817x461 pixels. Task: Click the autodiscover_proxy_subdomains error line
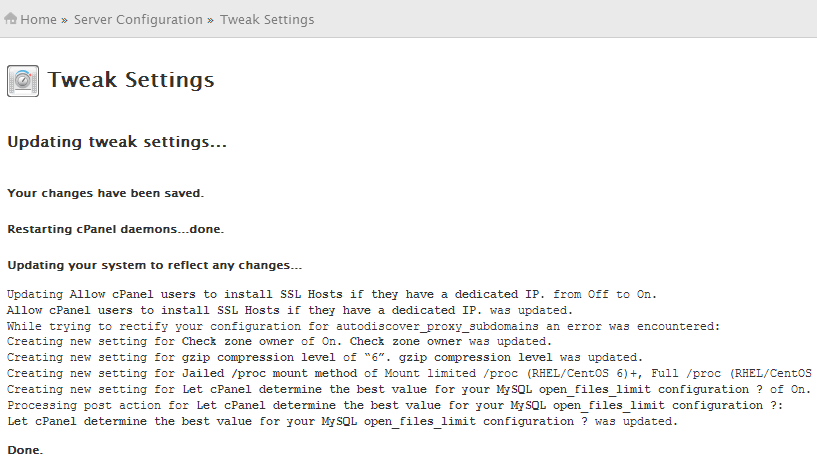point(363,327)
